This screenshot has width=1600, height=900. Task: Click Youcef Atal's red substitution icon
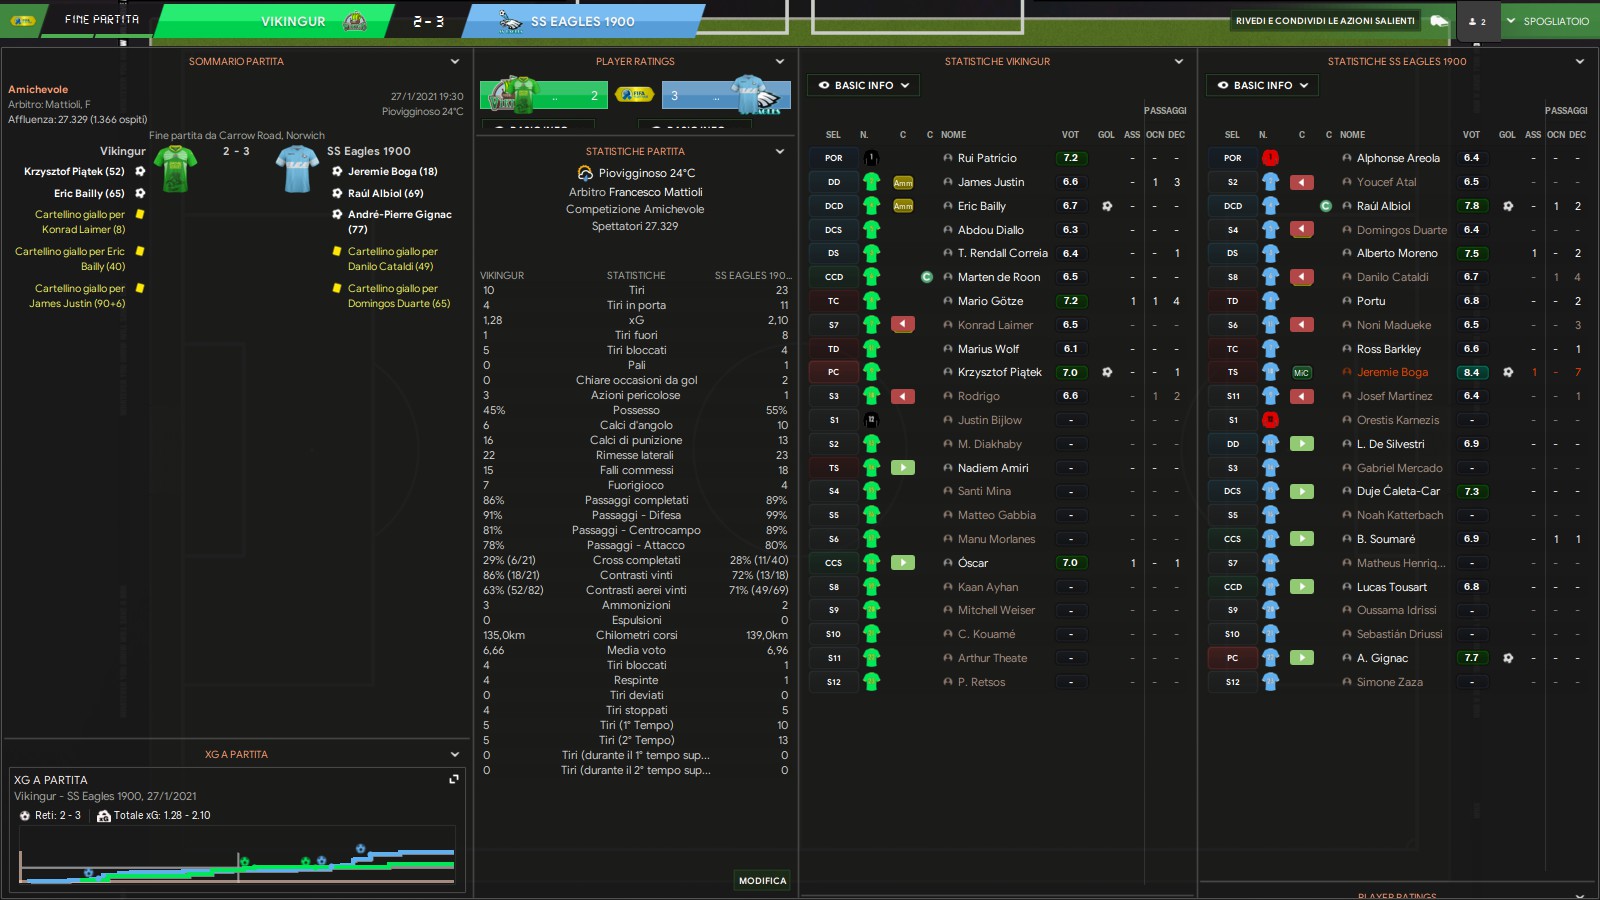coord(1302,182)
